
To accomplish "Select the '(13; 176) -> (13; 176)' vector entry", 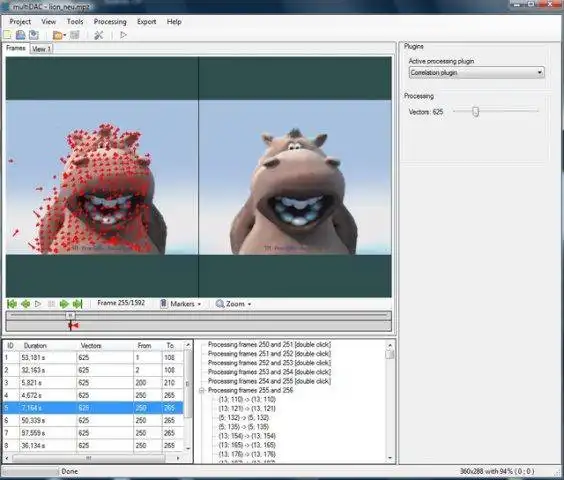I will [247, 454].
